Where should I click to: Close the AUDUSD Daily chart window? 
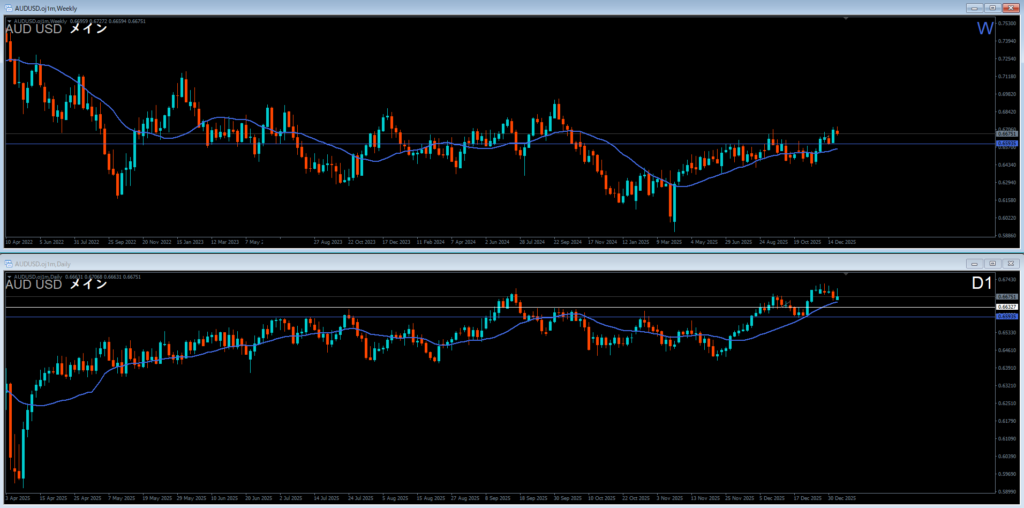1009,263
